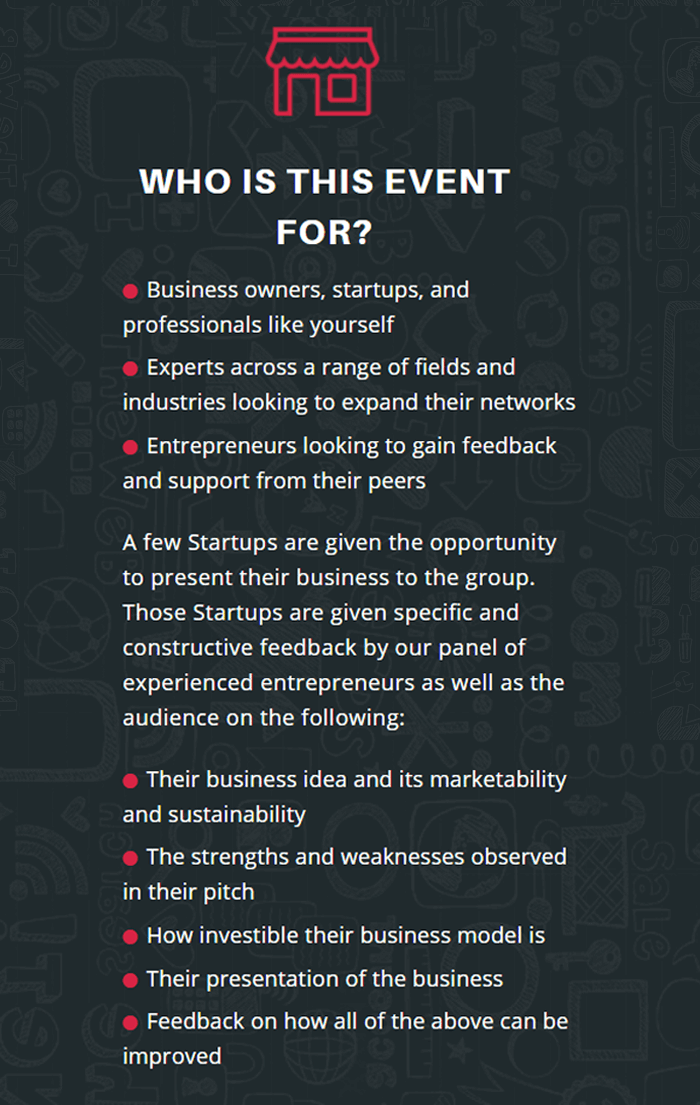Image resolution: width=700 pixels, height=1105 pixels.
Task: Click 'How investible their business model is'
Action: click(346, 935)
